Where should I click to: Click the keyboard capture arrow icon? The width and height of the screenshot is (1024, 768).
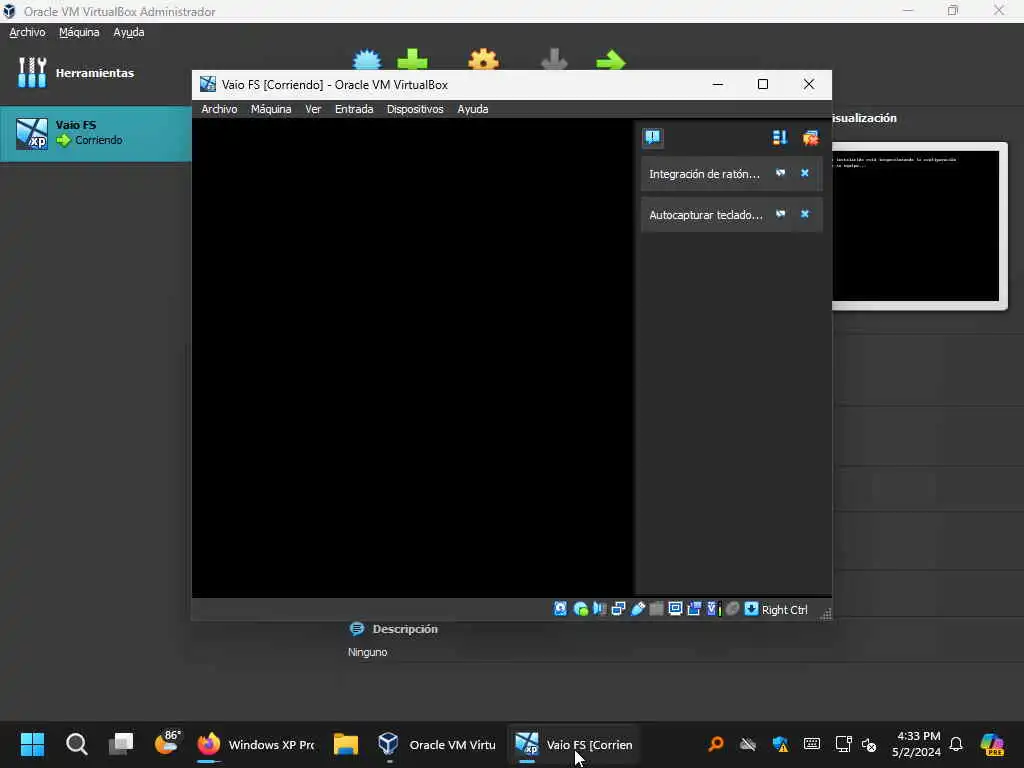pyautogui.click(x=751, y=609)
